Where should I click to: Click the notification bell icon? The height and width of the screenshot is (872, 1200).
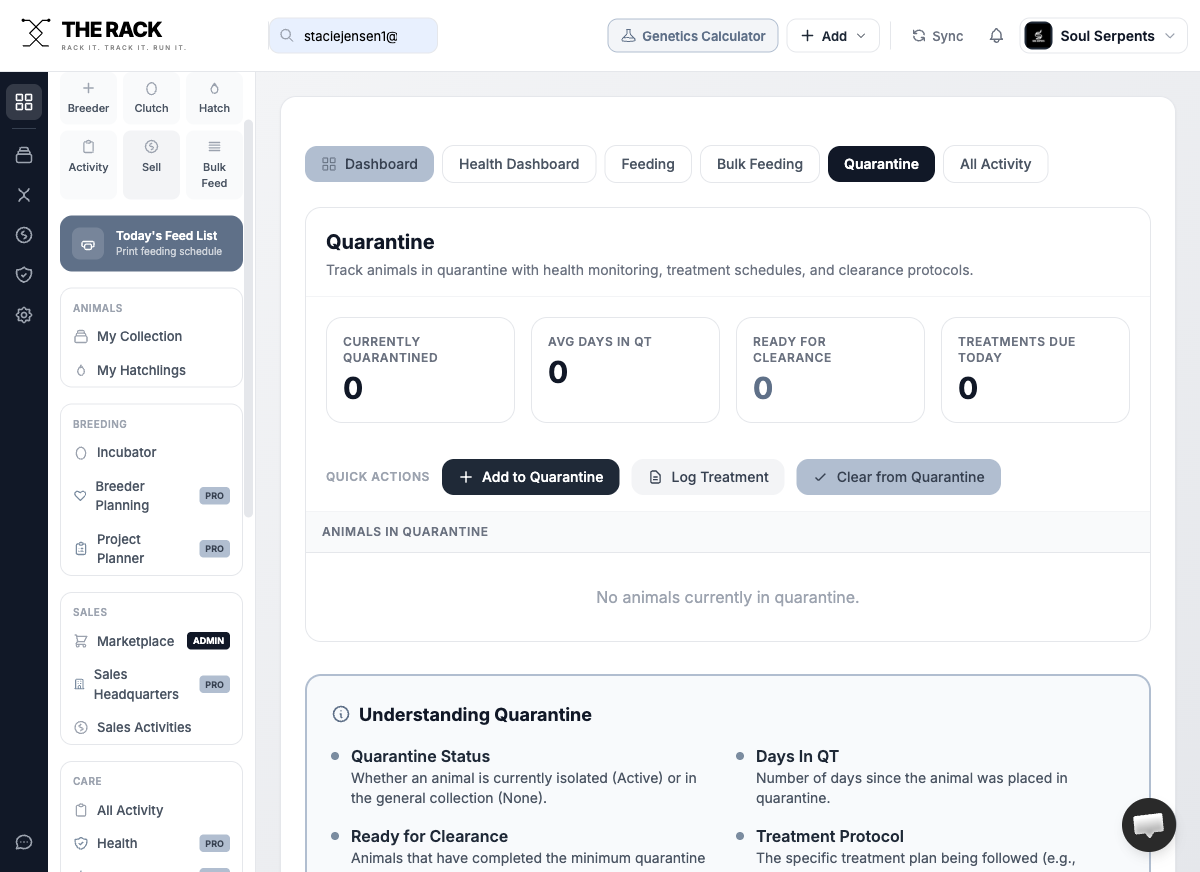click(996, 36)
